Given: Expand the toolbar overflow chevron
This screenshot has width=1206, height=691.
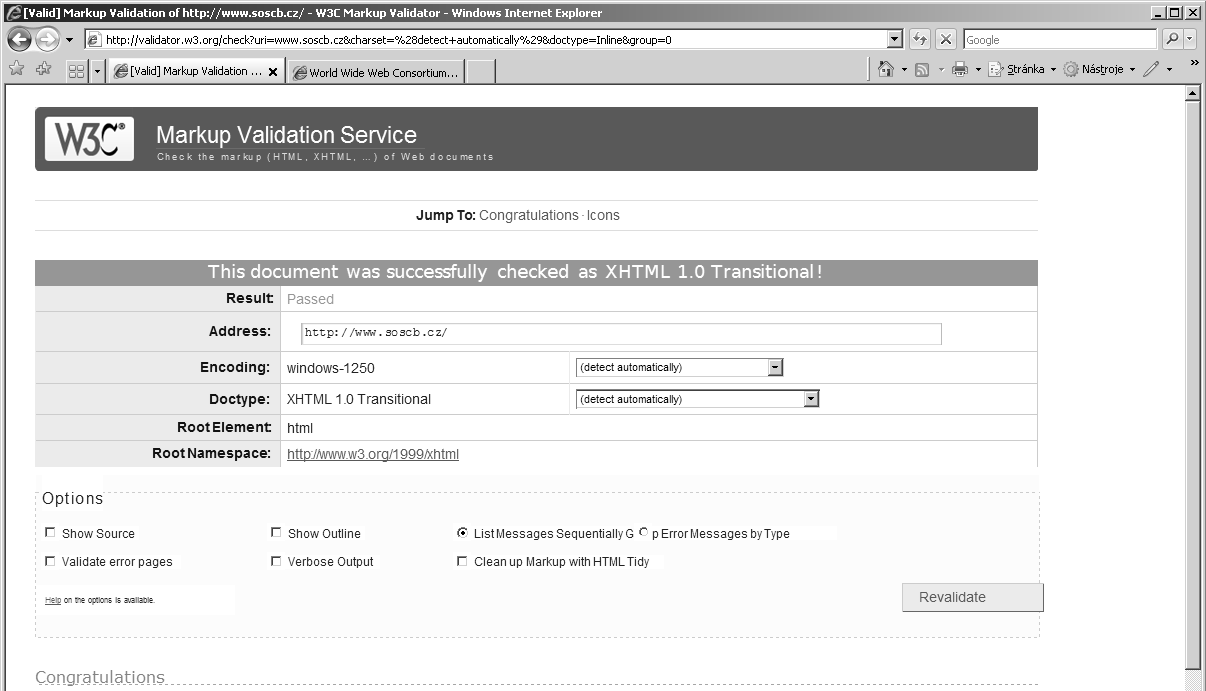Looking at the screenshot, I should (1194, 64).
